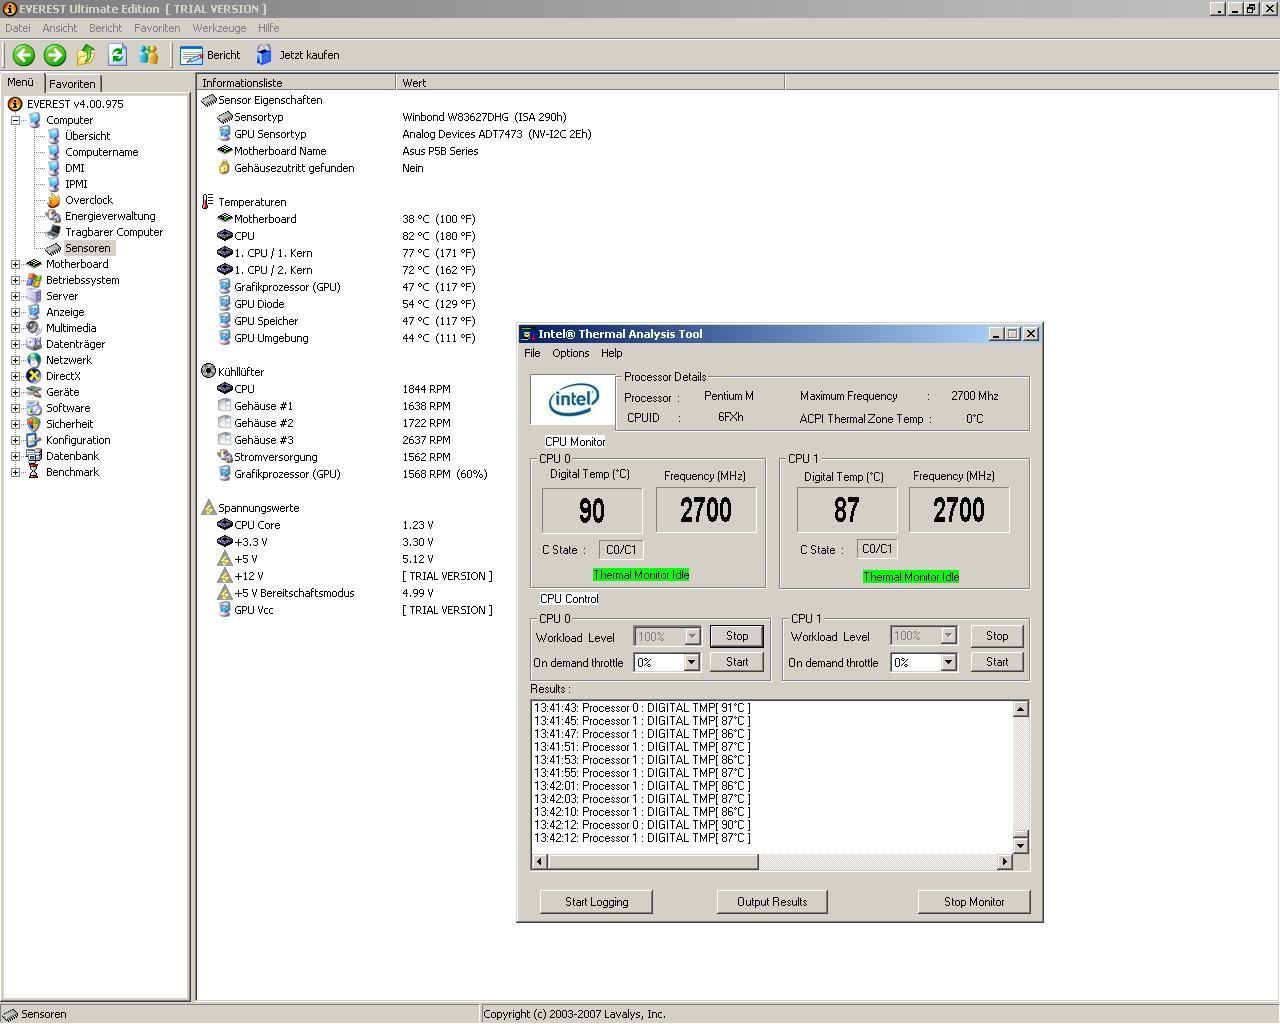
Task: Open the Bericht report toolbar button
Action: pos(211,55)
